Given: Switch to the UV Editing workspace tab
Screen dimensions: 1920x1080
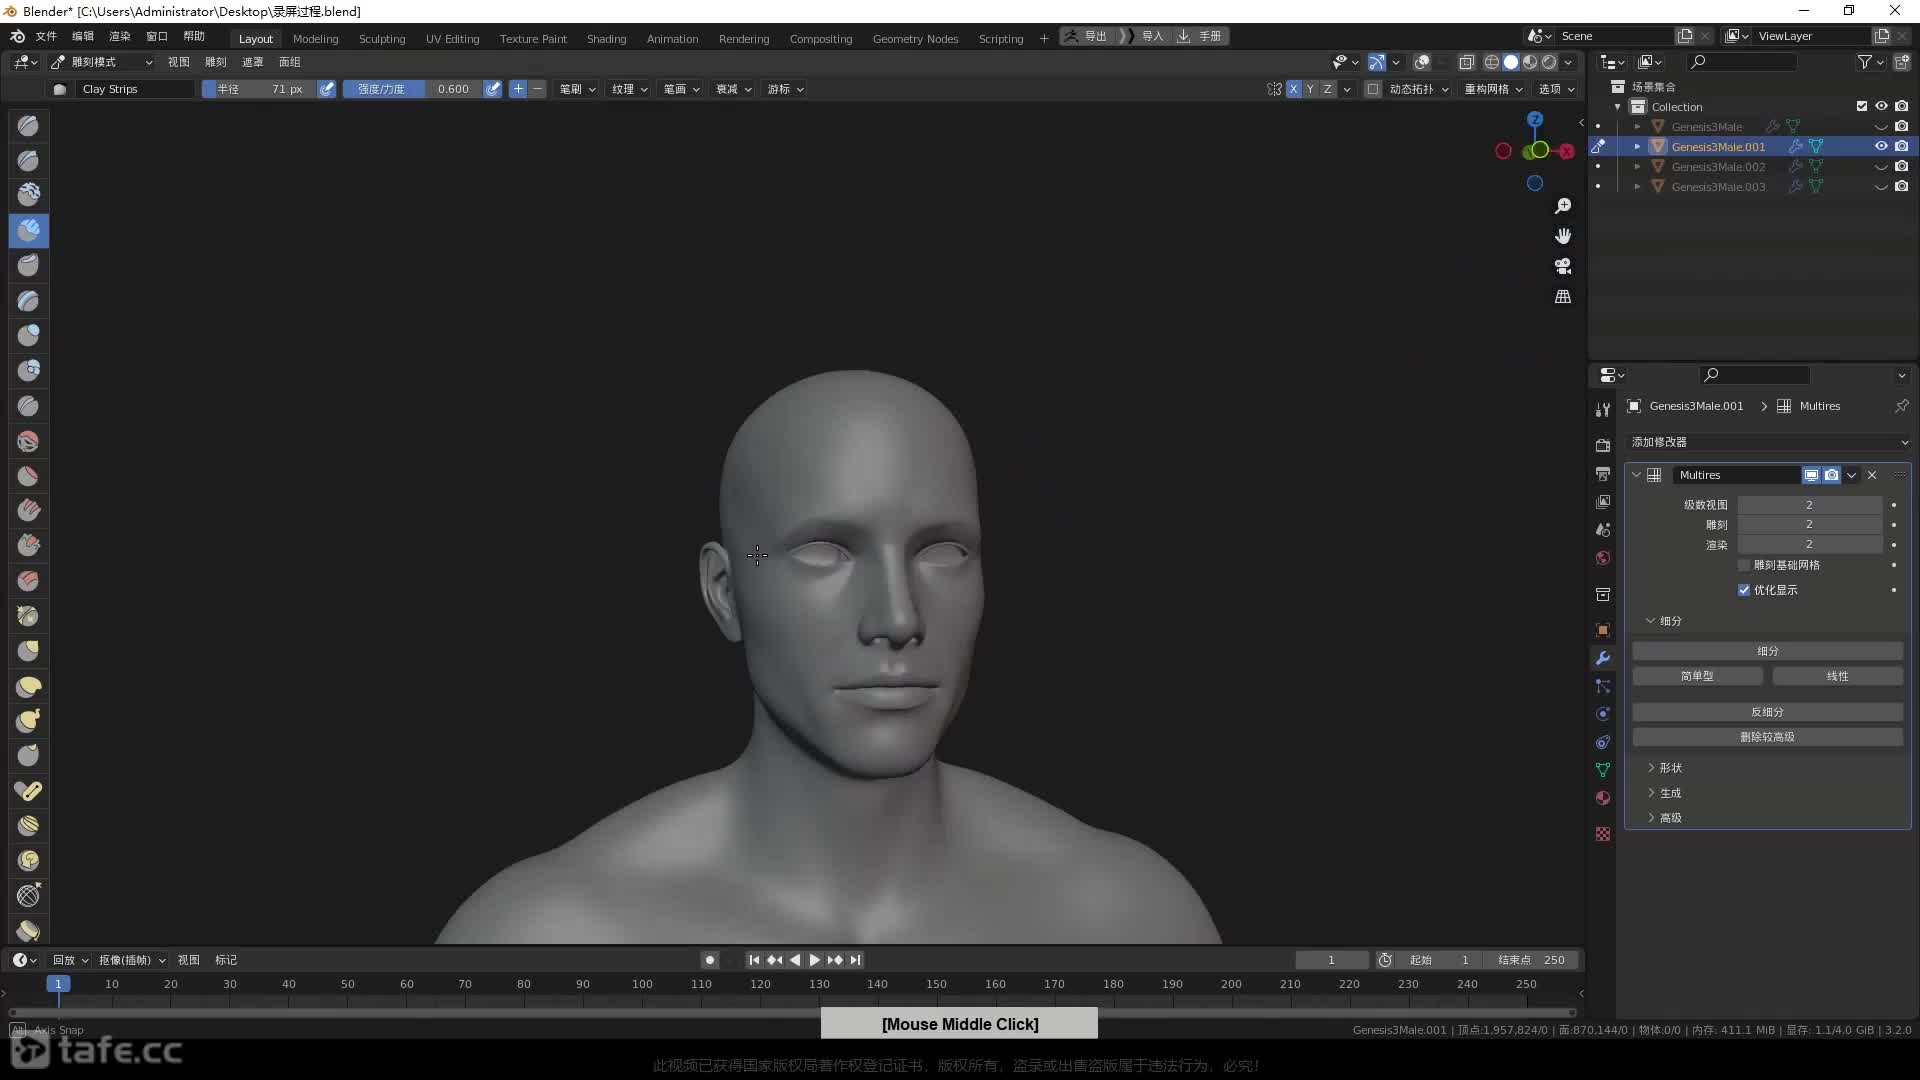Looking at the screenshot, I should (452, 38).
